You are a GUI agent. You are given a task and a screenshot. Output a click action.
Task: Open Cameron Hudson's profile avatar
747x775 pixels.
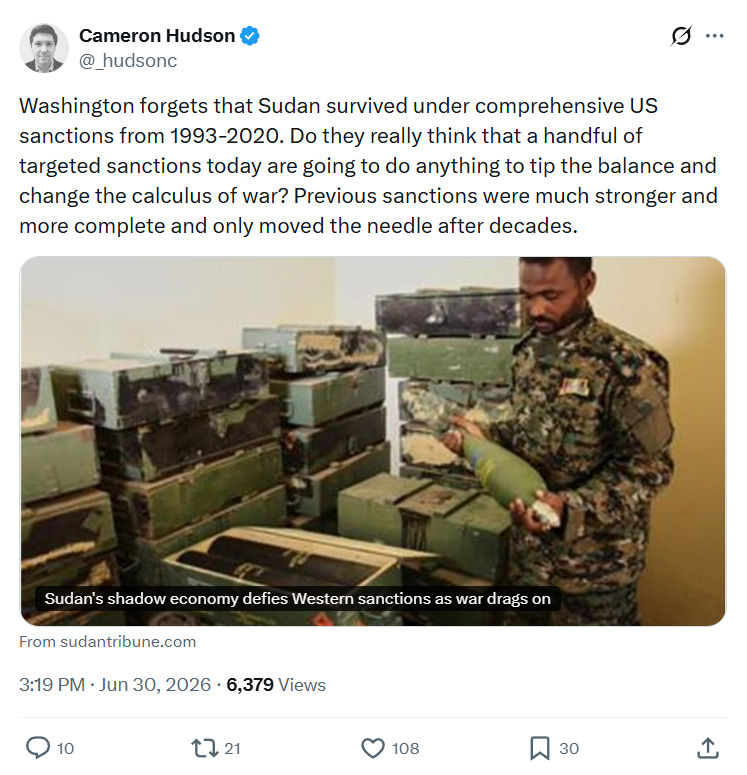coord(44,48)
